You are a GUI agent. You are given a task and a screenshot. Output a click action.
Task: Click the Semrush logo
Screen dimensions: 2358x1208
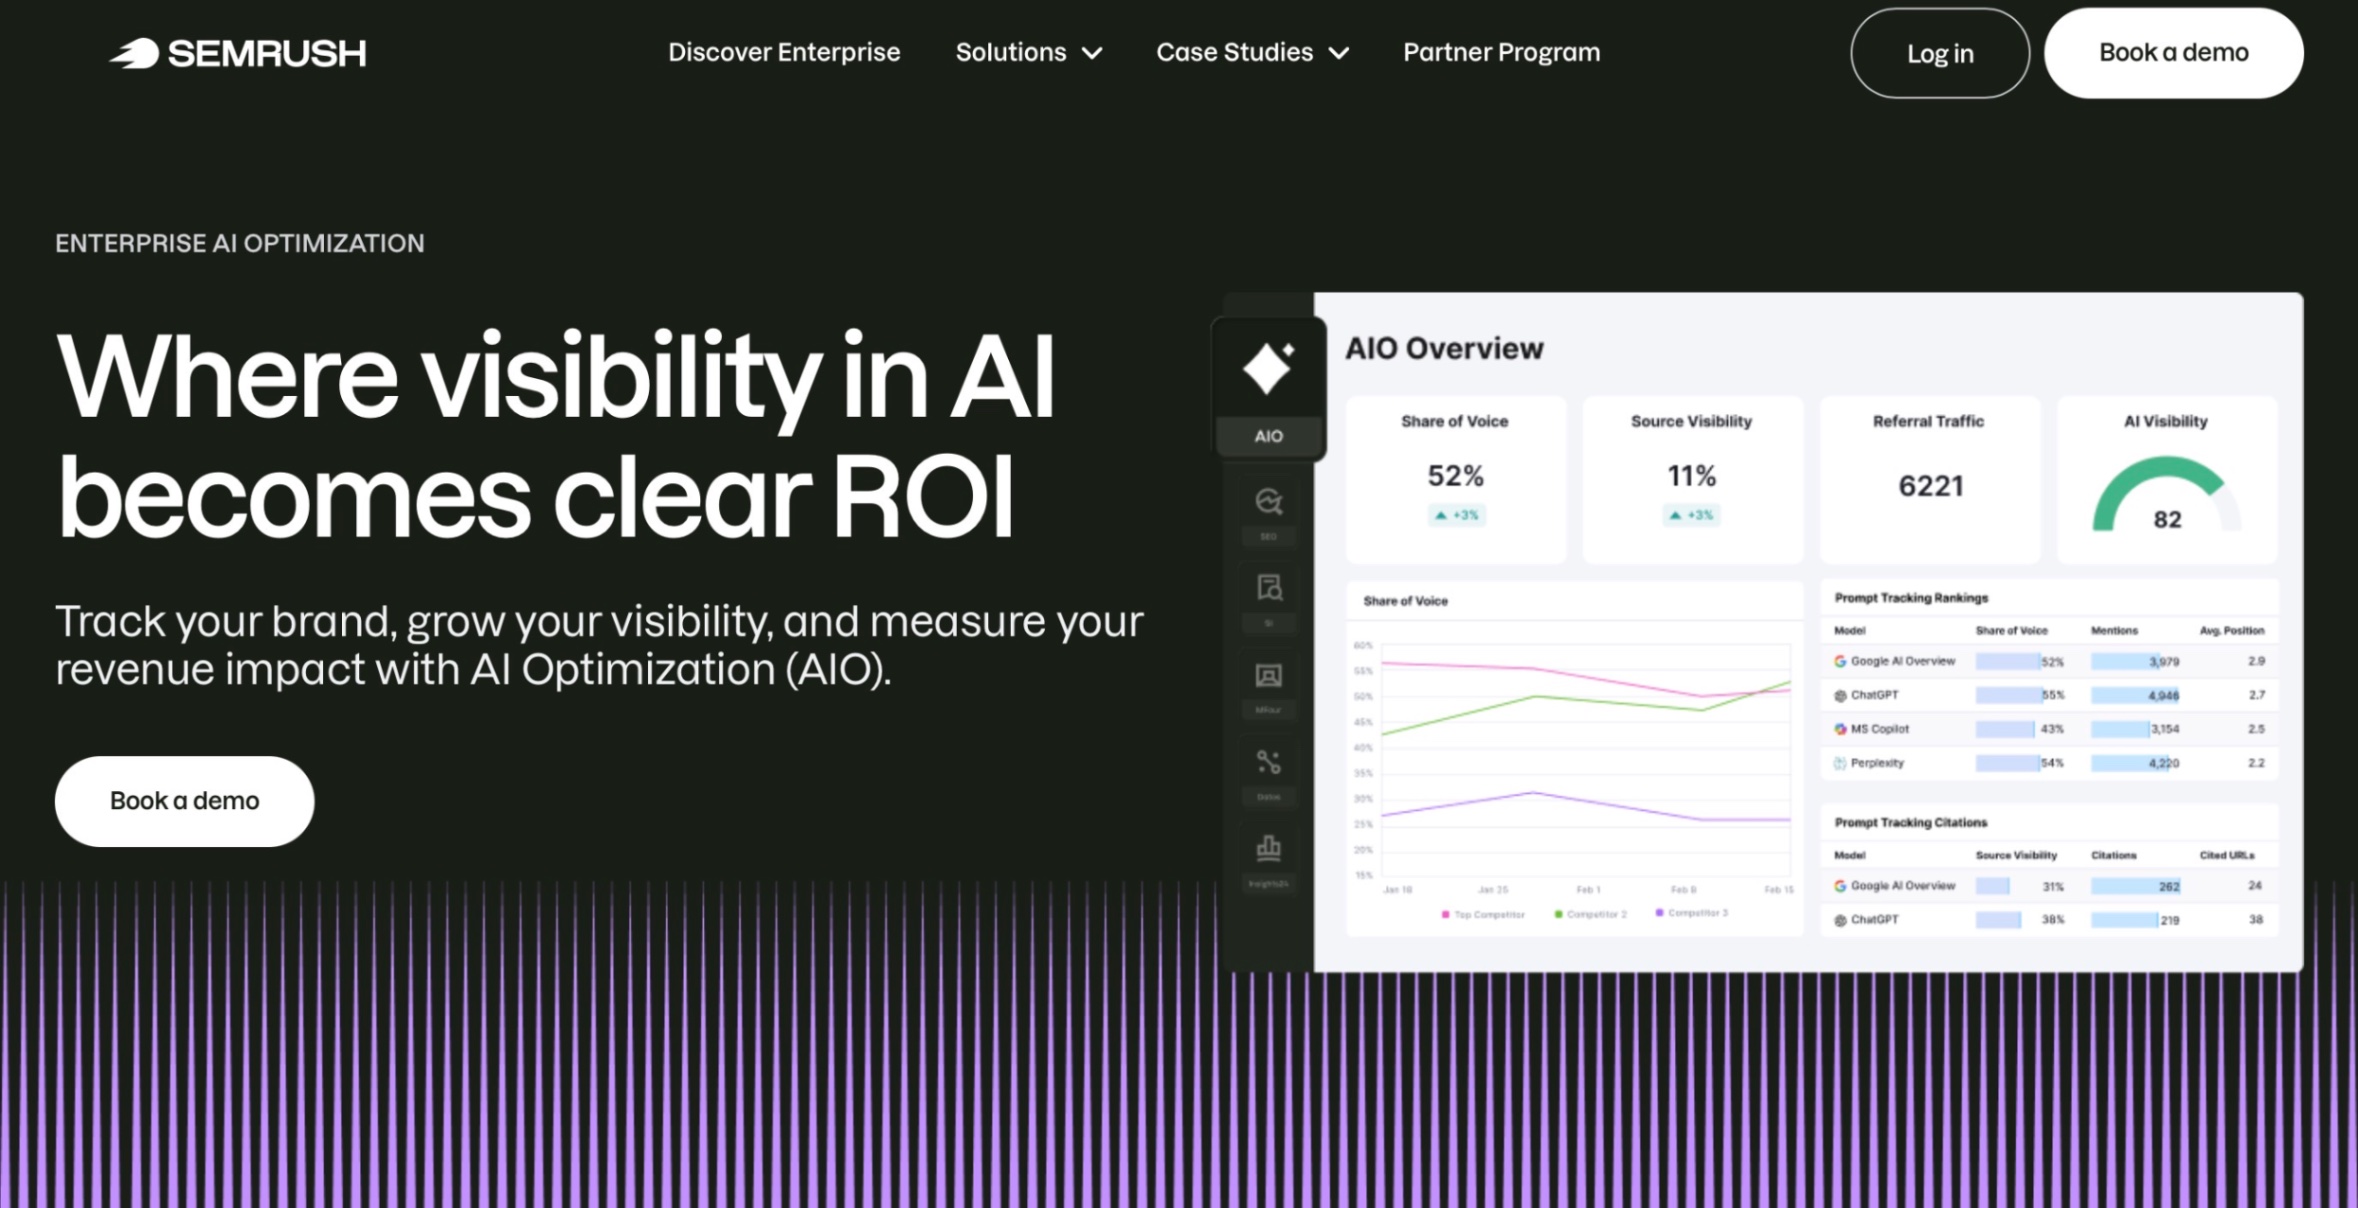[240, 52]
